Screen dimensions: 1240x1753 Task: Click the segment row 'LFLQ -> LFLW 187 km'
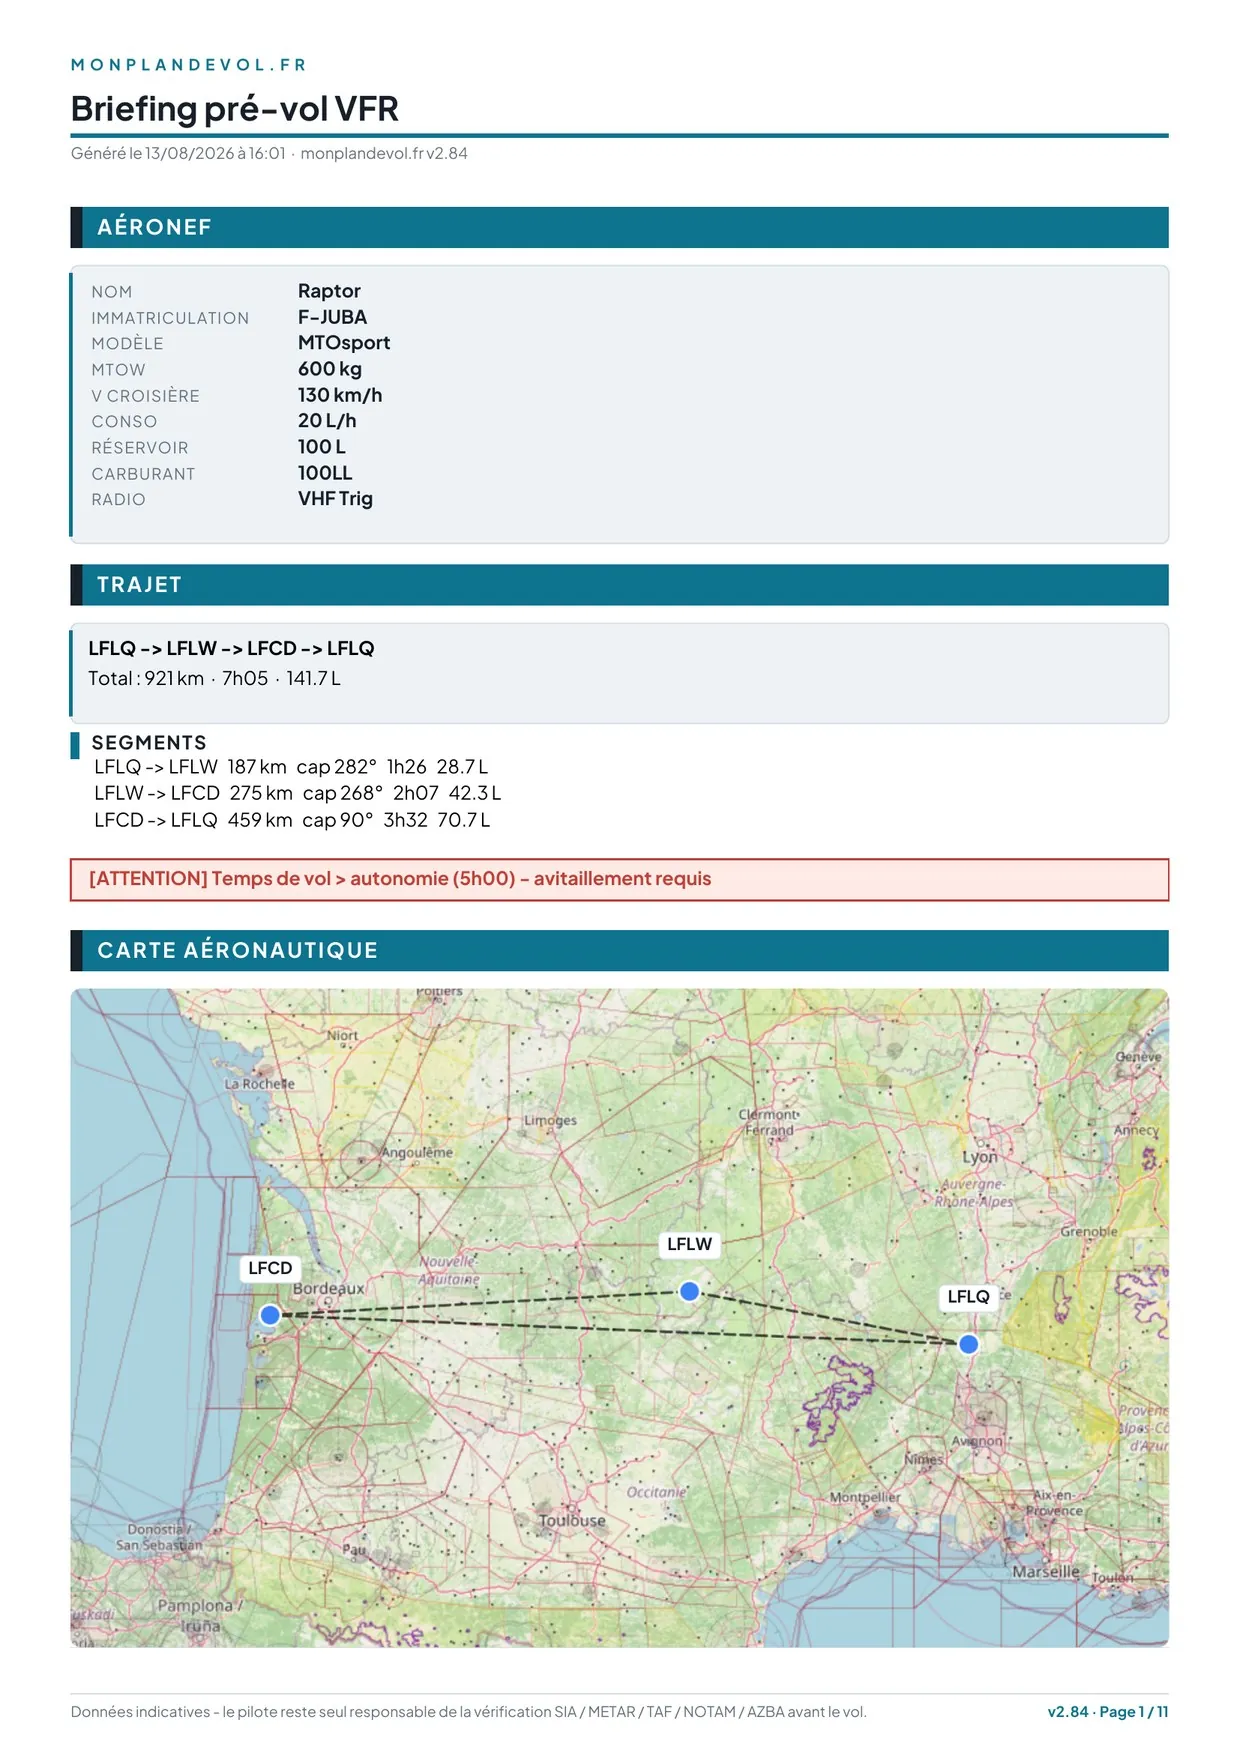[x=291, y=767]
